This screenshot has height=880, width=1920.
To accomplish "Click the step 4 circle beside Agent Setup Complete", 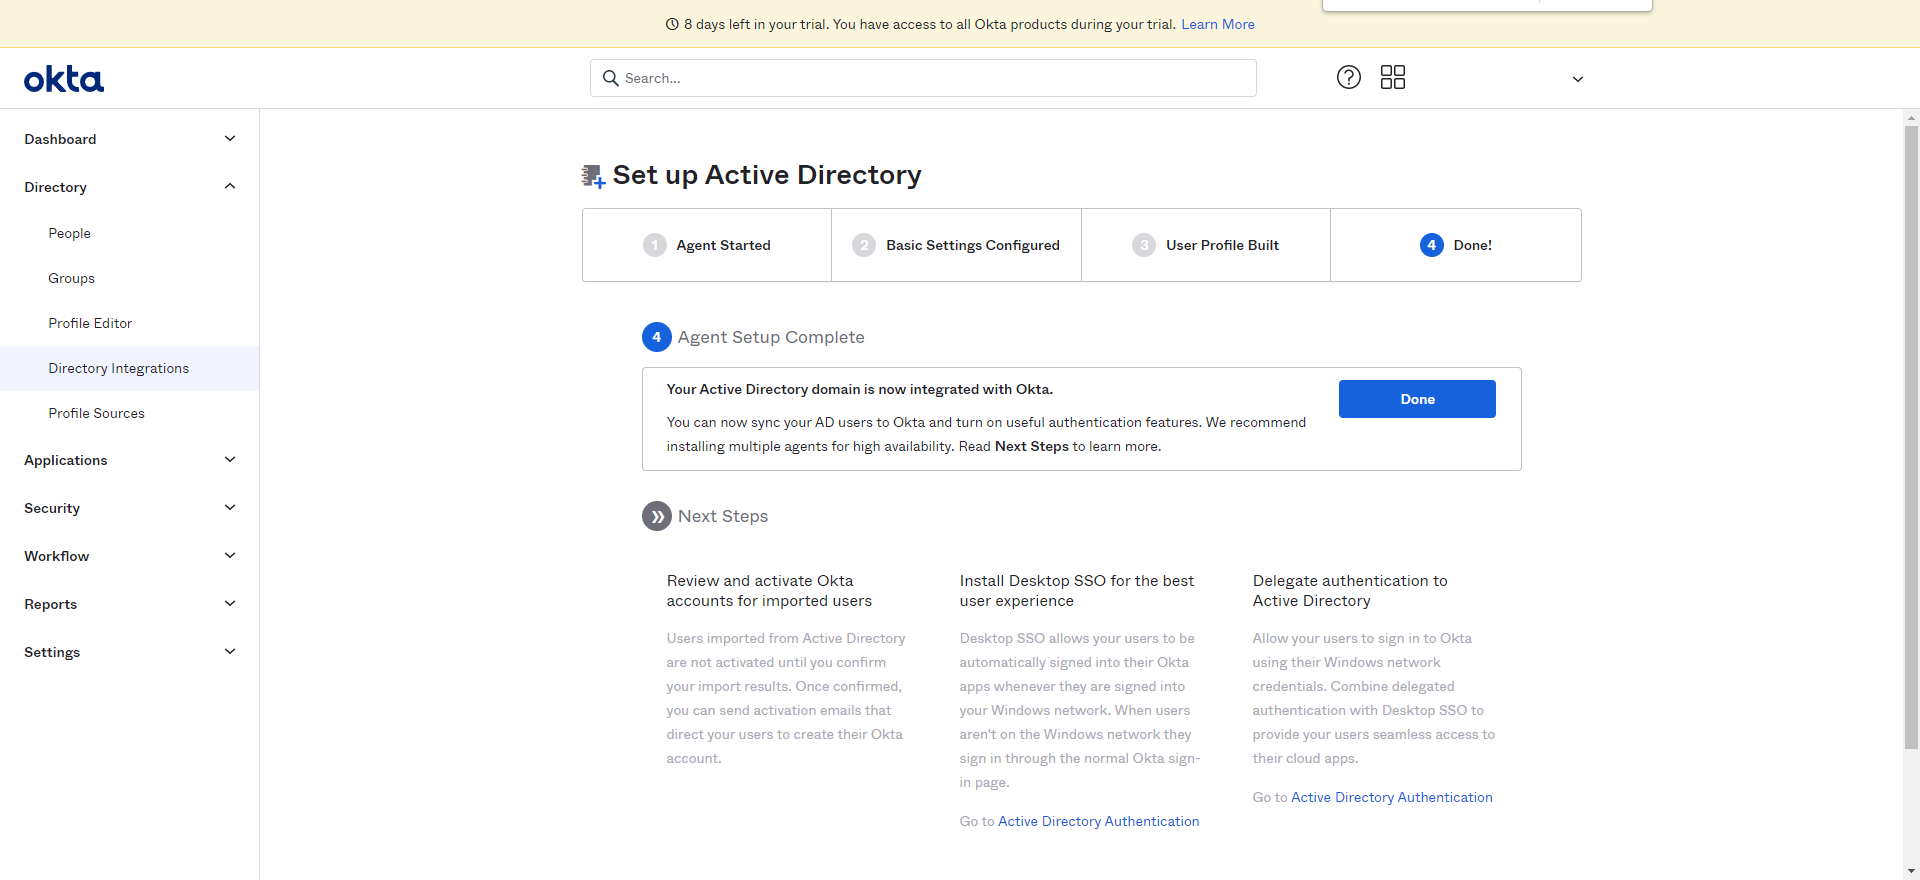I will coord(656,337).
